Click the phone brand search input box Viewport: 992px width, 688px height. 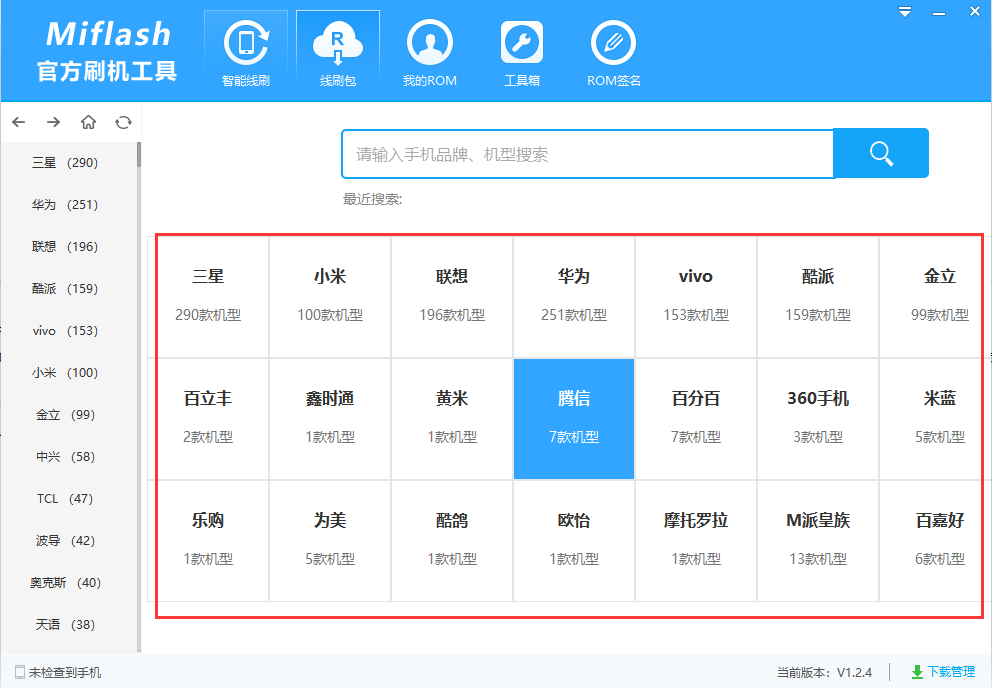[x=588, y=152]
